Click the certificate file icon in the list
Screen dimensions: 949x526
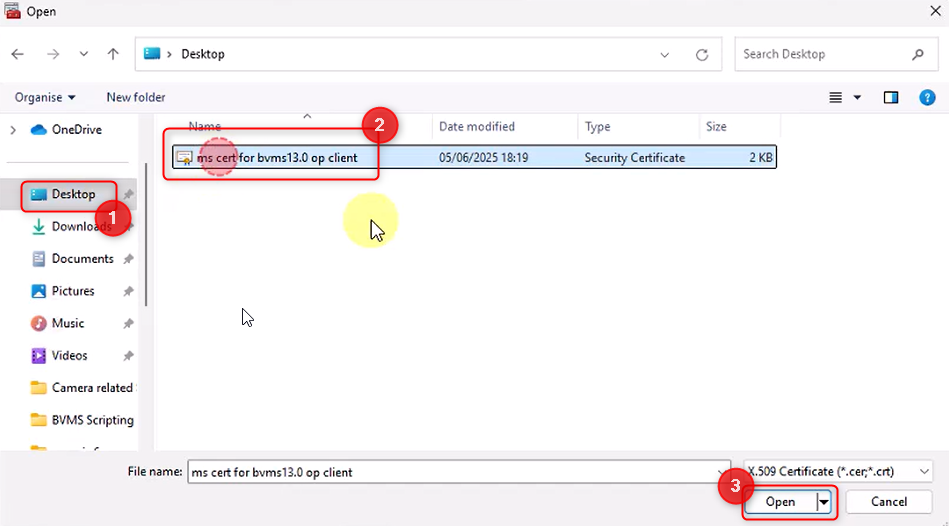click(184, 158)
